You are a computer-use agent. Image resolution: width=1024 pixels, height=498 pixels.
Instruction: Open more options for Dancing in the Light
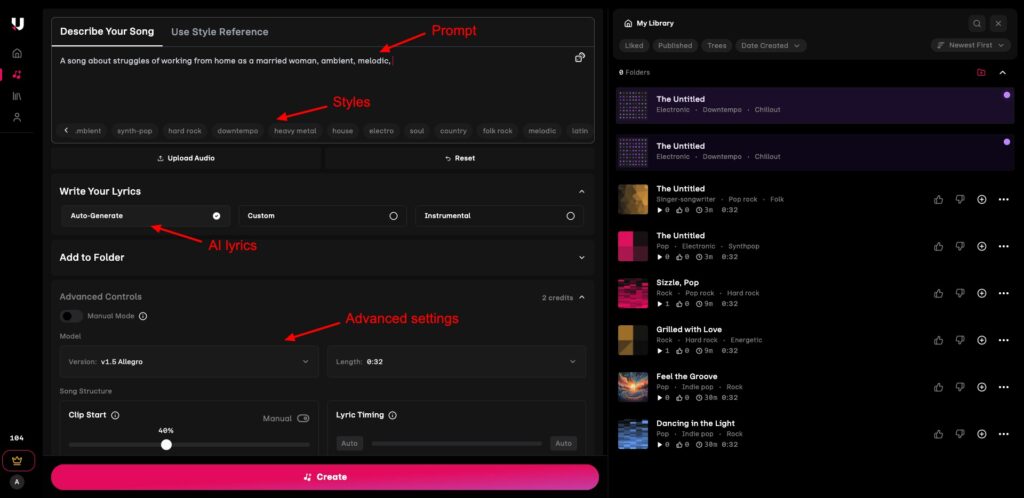pos(1004,434)
